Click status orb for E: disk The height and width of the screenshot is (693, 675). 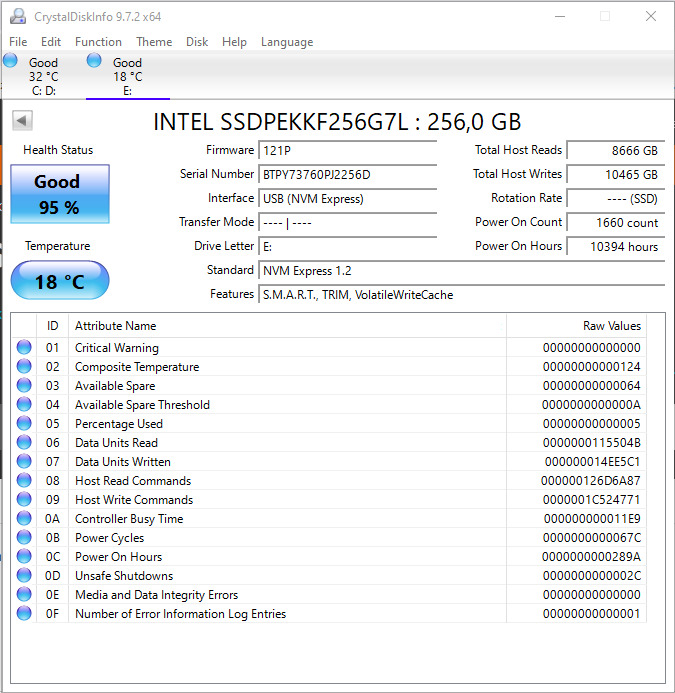94,60
